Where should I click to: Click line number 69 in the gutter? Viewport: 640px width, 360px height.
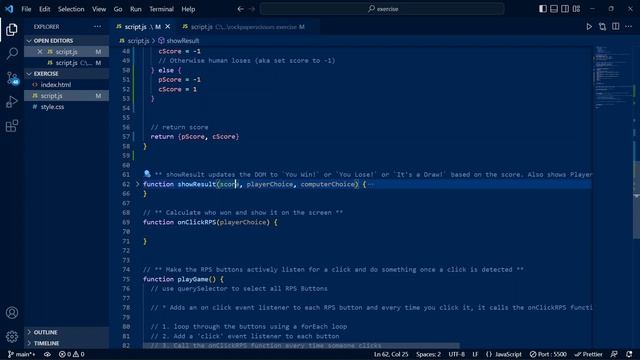126,222
